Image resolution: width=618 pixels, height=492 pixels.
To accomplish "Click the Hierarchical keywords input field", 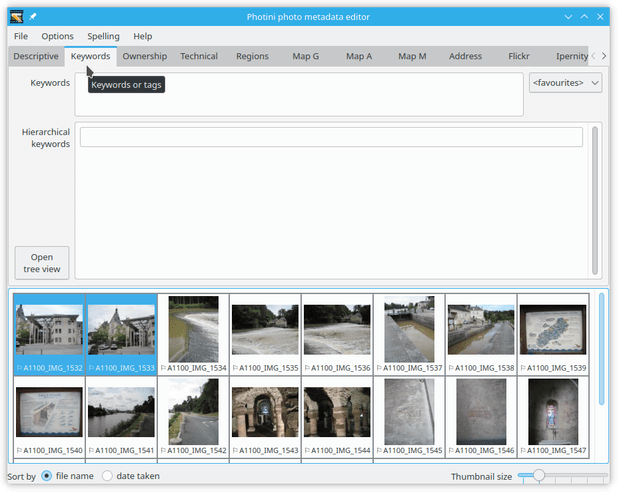I will click(x=331, y=137).
